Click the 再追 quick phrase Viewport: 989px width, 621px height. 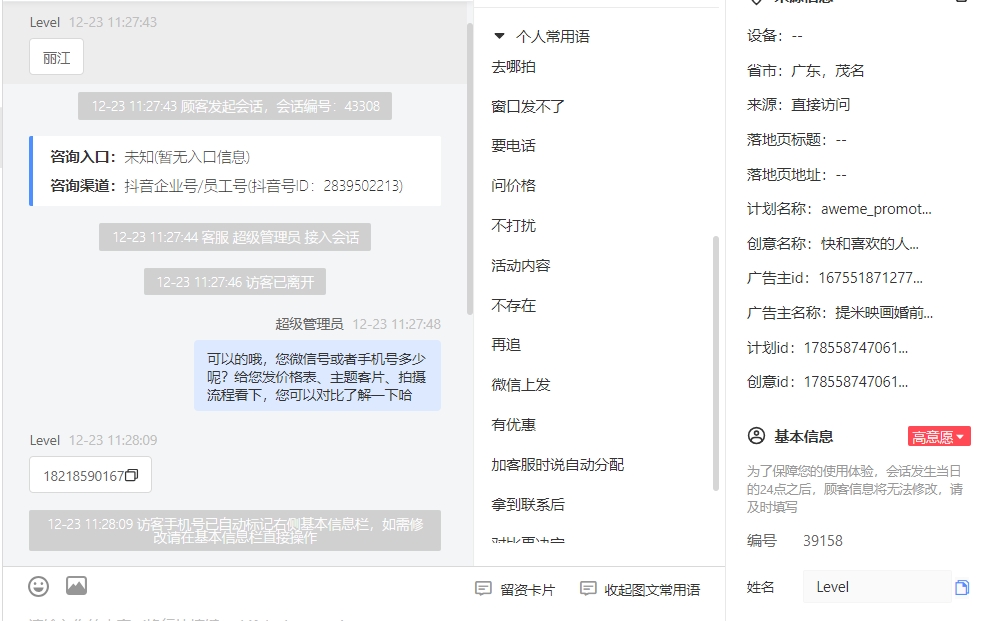click(x=506, y=345)
